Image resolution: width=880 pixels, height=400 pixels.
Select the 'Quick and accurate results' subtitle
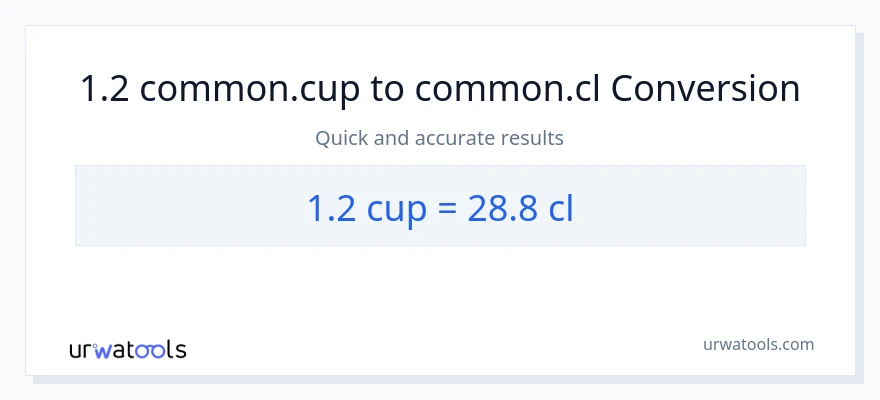[440, 138]
